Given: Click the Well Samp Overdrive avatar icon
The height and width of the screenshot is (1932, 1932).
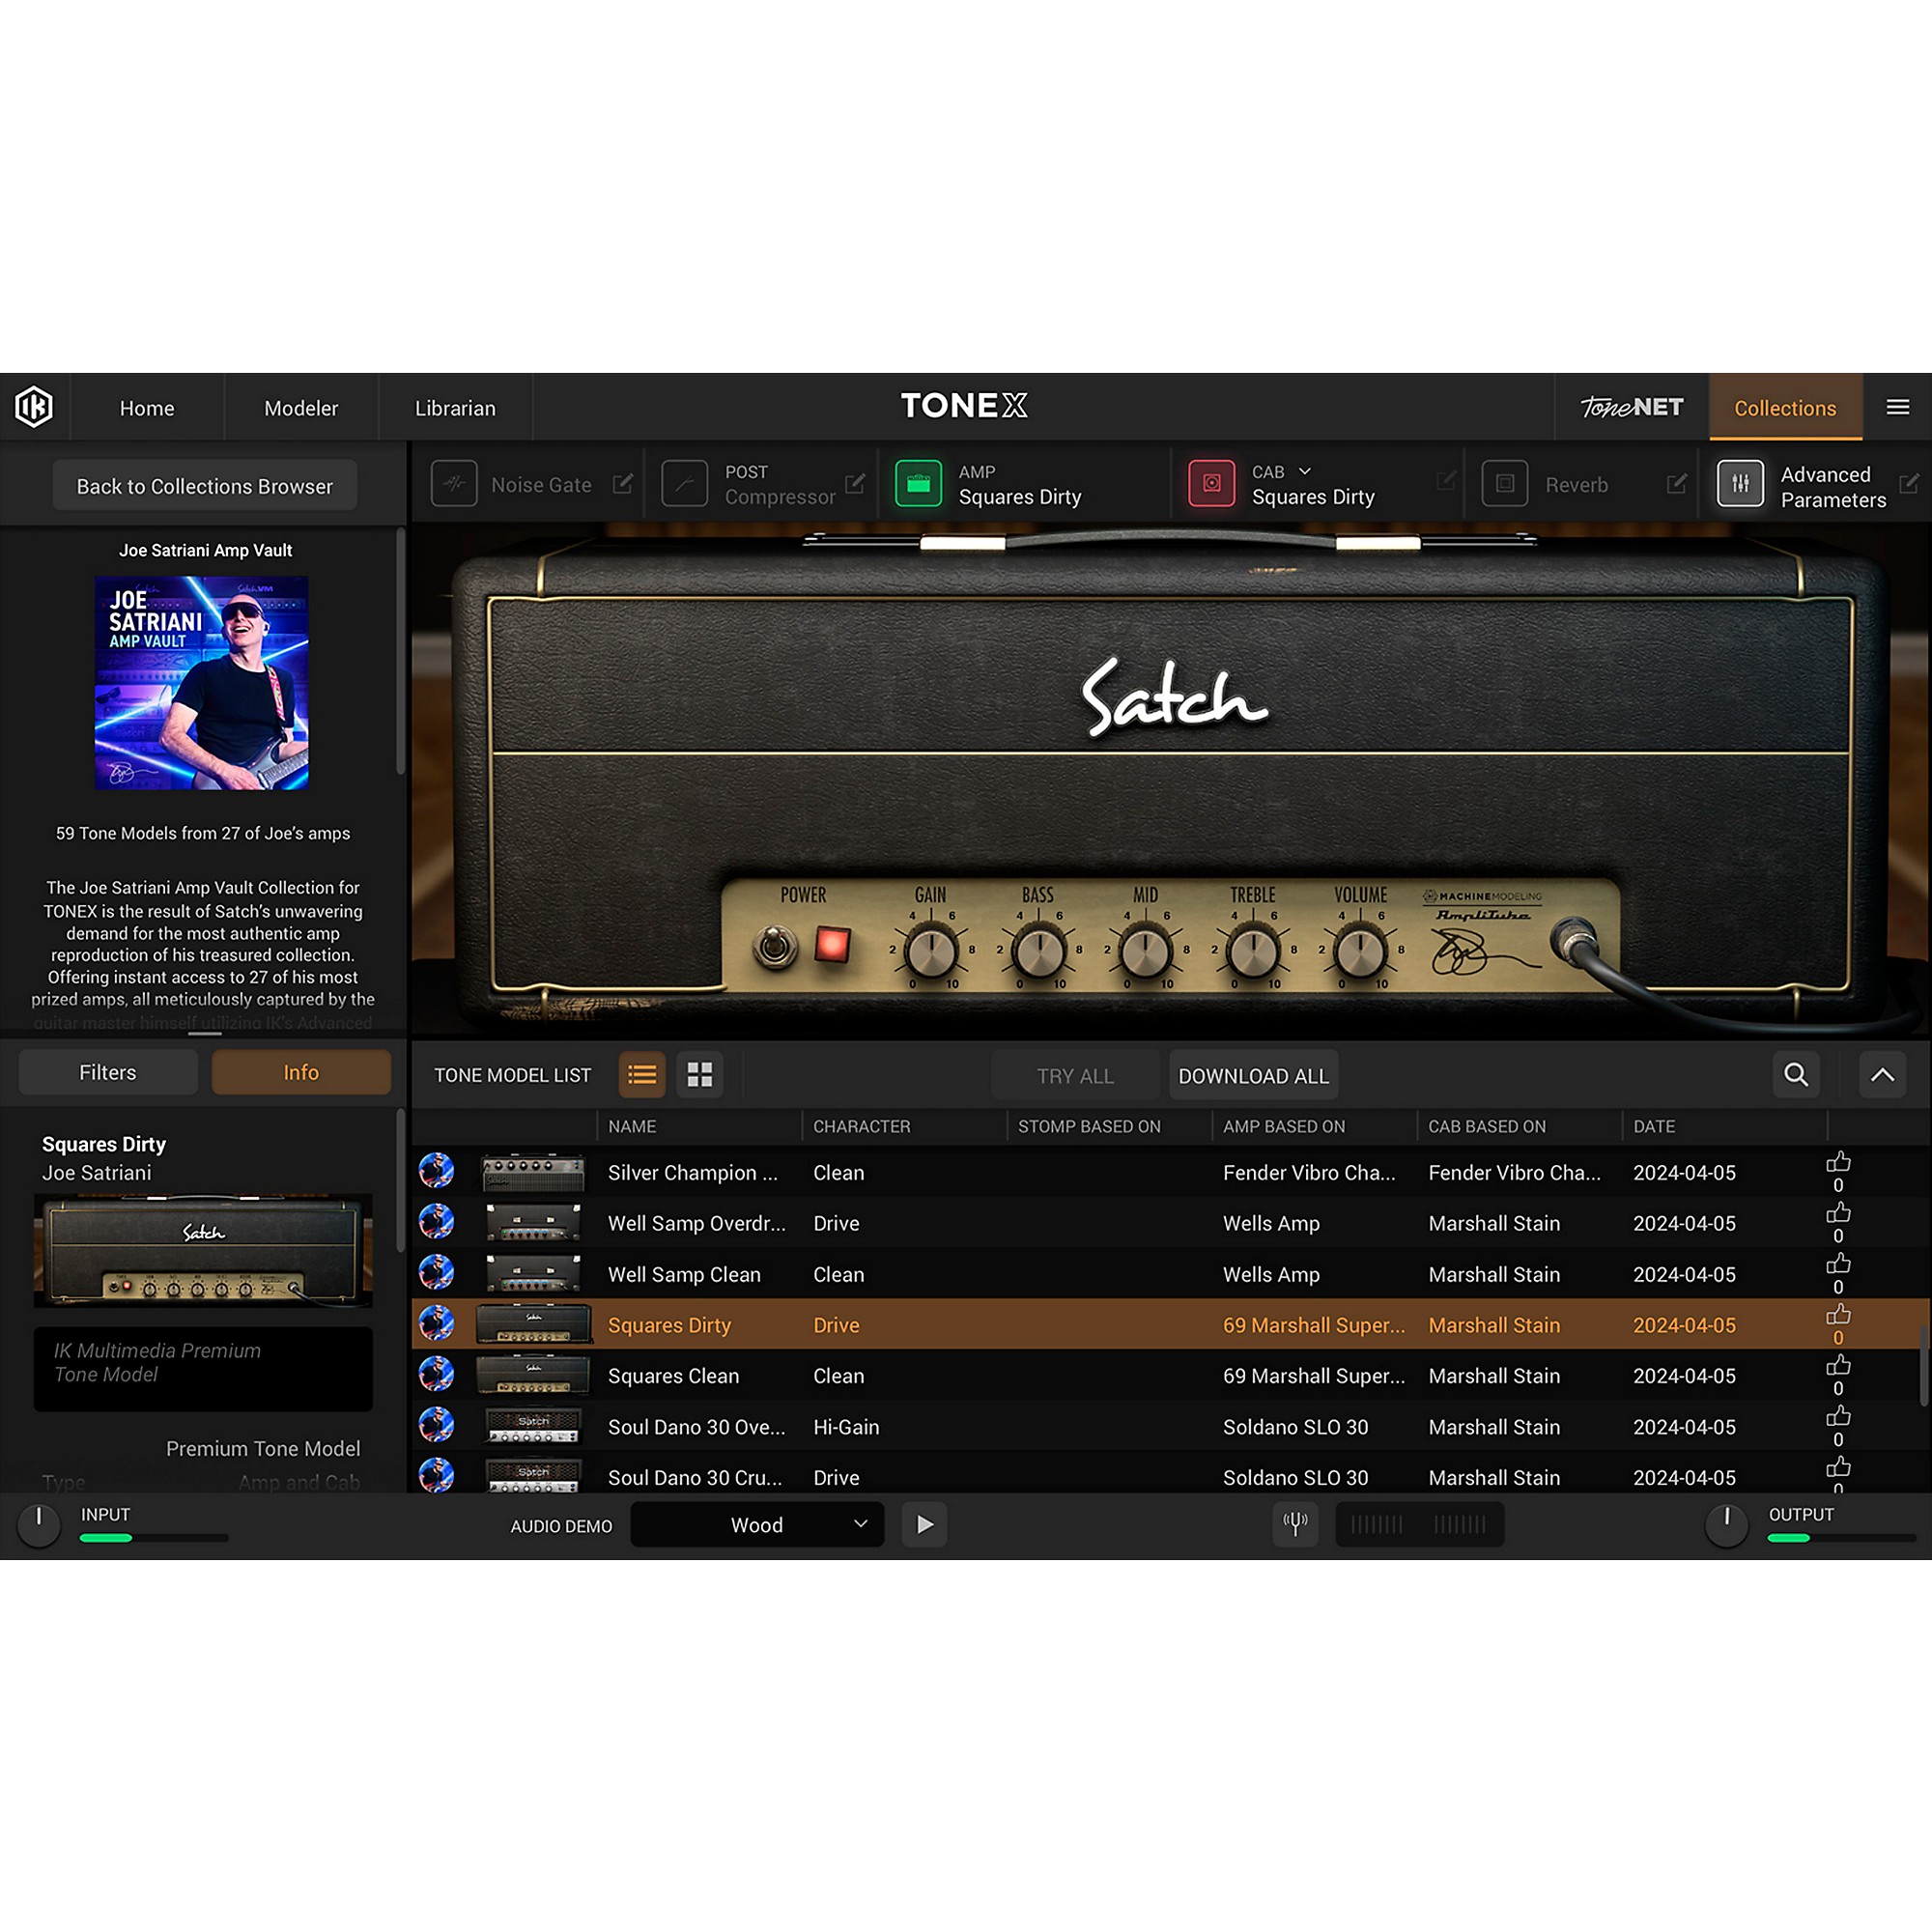Looking at the screenshot, I should pos(436,1221).
